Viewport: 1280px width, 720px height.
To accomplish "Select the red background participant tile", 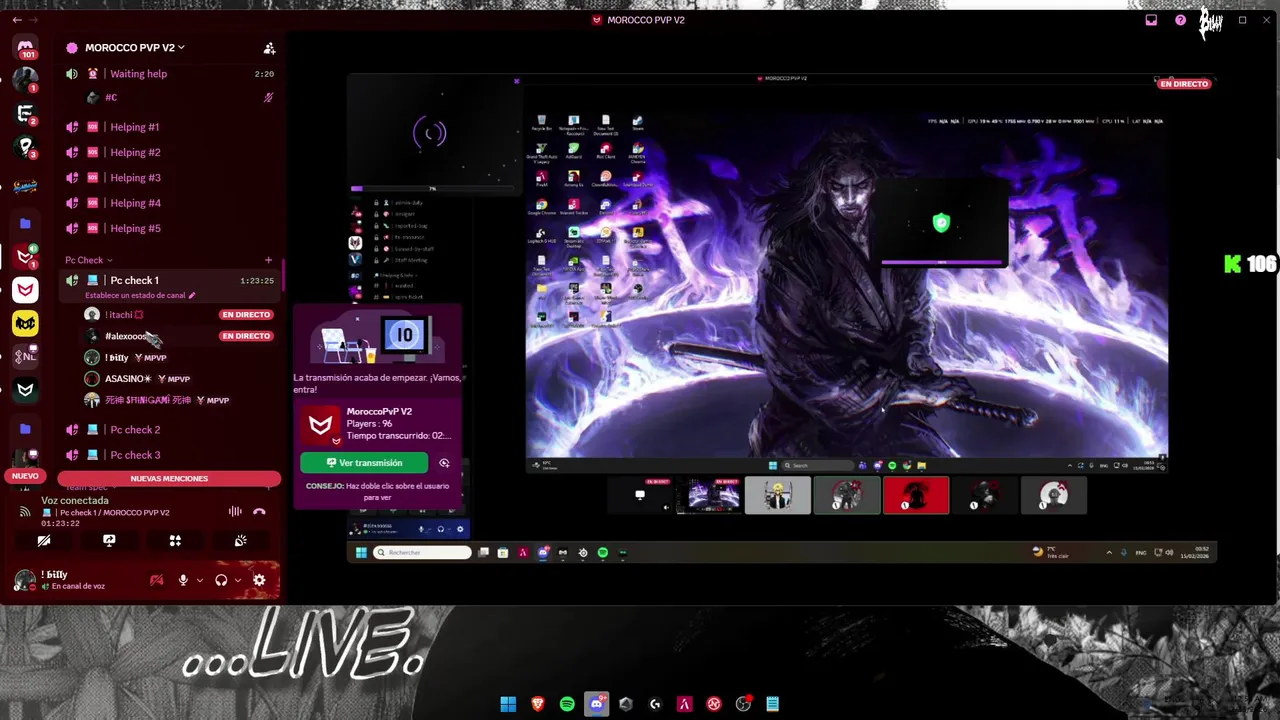I will click(916, 495).
